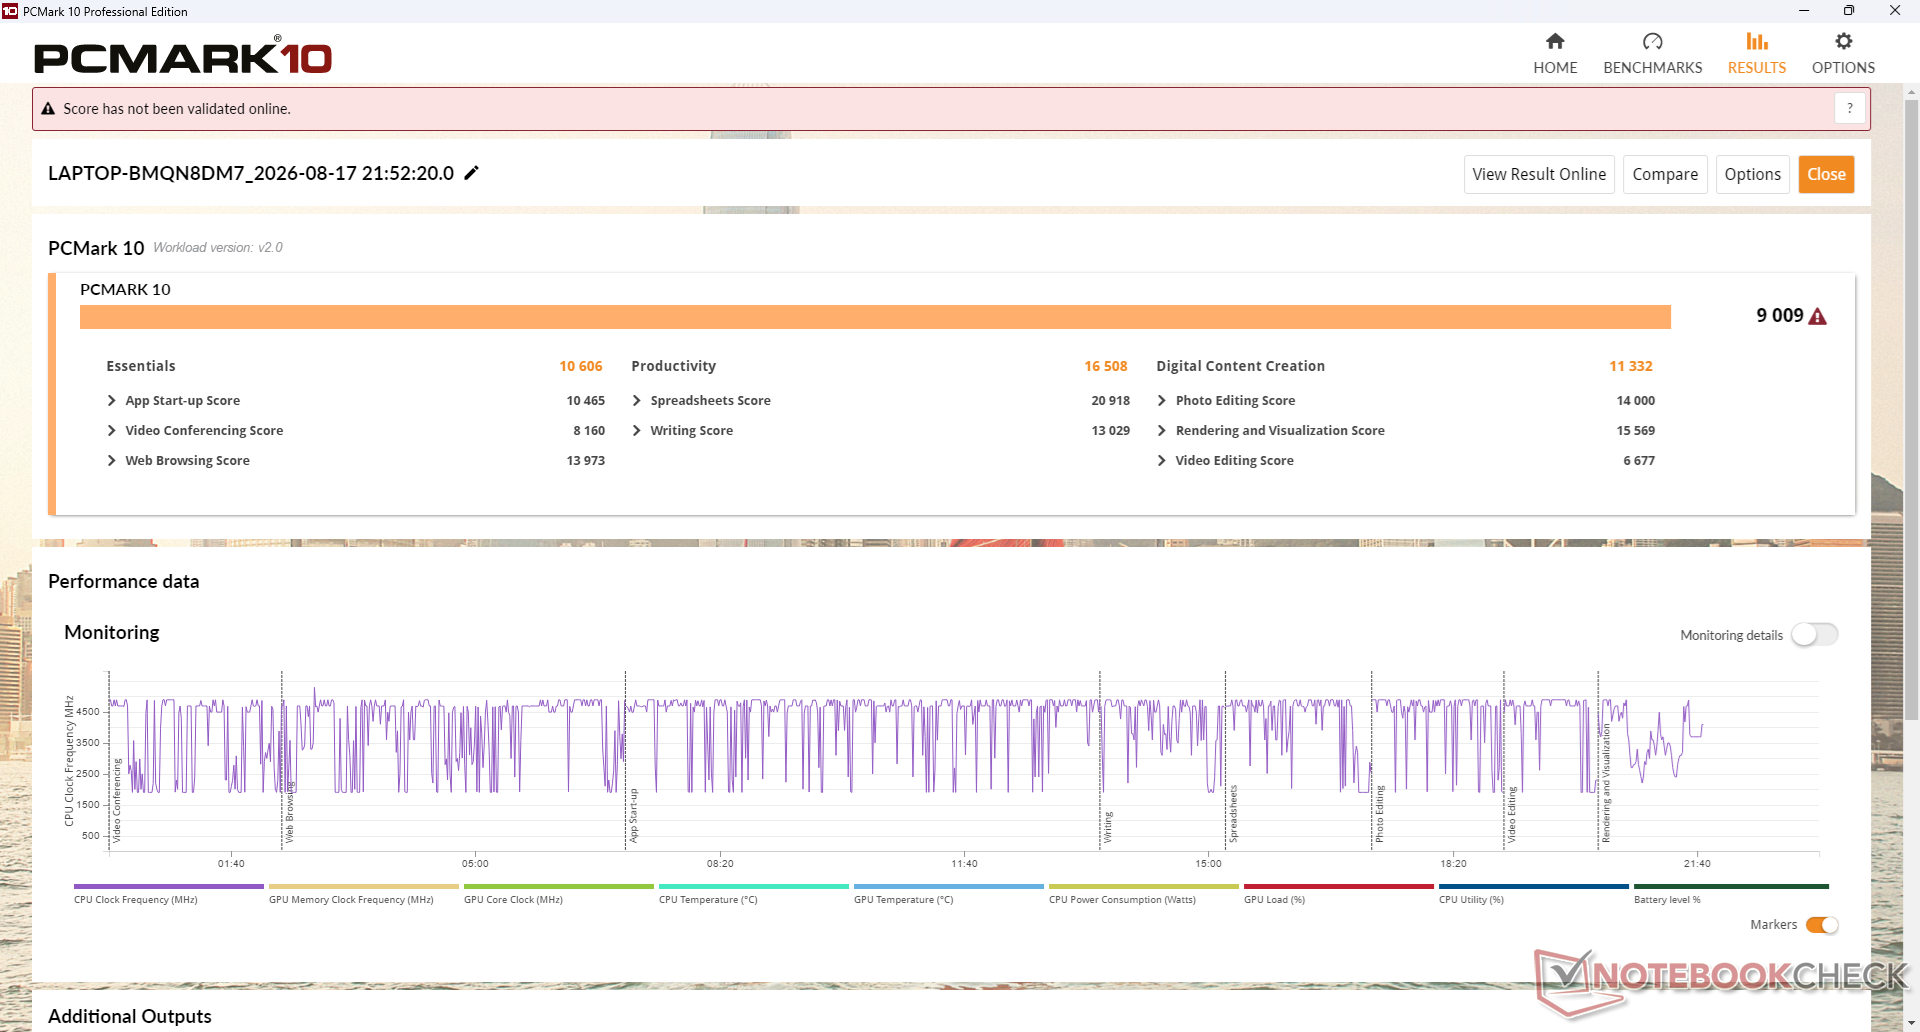The height and width of the screenshot is (1032, 1920).
Task: Click the Spreadsheets chart marker
Action: (x=1233, y=814)
